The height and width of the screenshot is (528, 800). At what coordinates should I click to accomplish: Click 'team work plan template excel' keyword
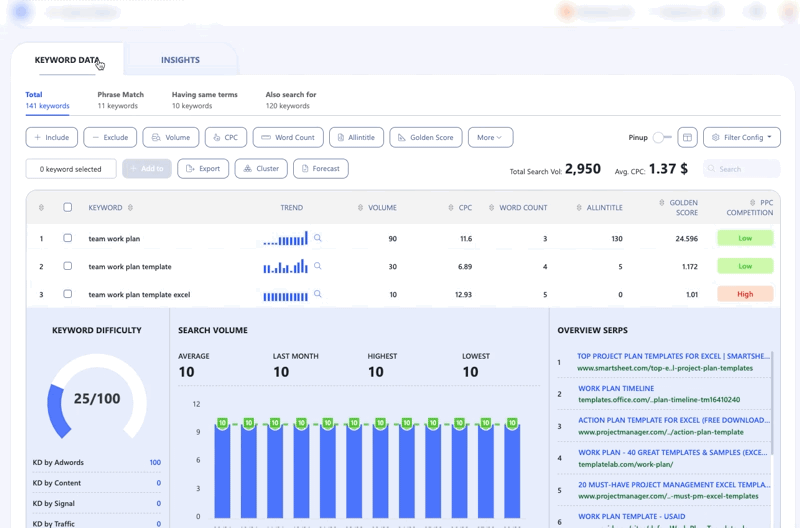[x=139, y=294]
